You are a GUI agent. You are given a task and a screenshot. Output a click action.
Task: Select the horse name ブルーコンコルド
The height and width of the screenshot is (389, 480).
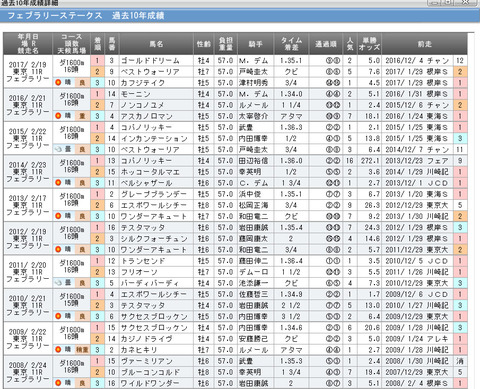click(150, 372)
